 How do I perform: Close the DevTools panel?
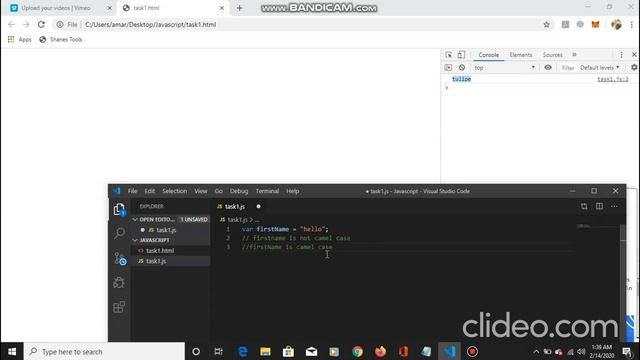tap(634, 55)
